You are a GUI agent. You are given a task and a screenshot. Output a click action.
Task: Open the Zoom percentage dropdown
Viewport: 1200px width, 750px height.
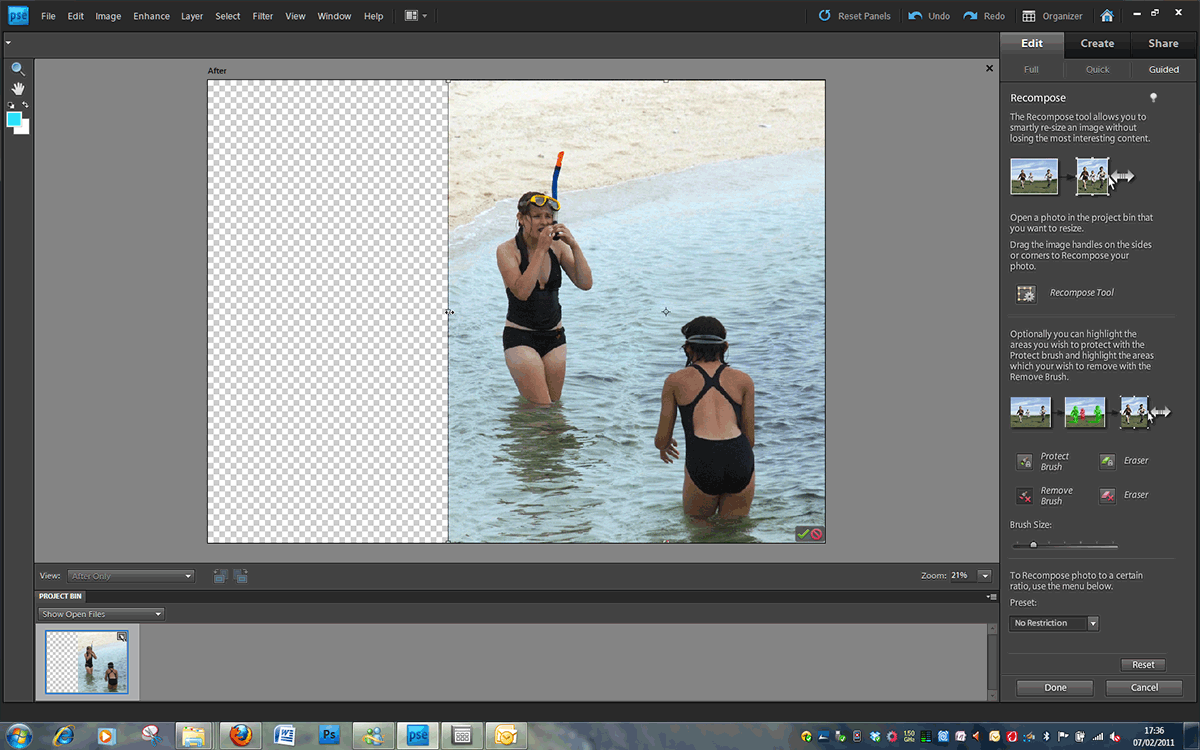tap(985, 576)
